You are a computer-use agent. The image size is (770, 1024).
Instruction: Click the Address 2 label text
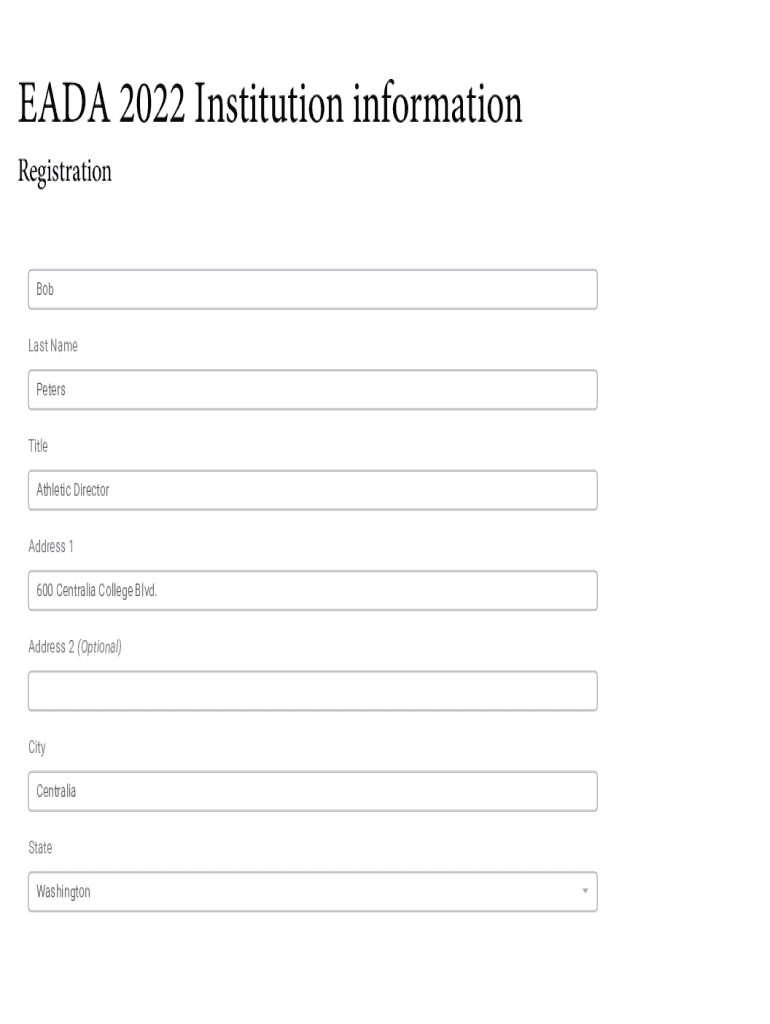point(51,647)
